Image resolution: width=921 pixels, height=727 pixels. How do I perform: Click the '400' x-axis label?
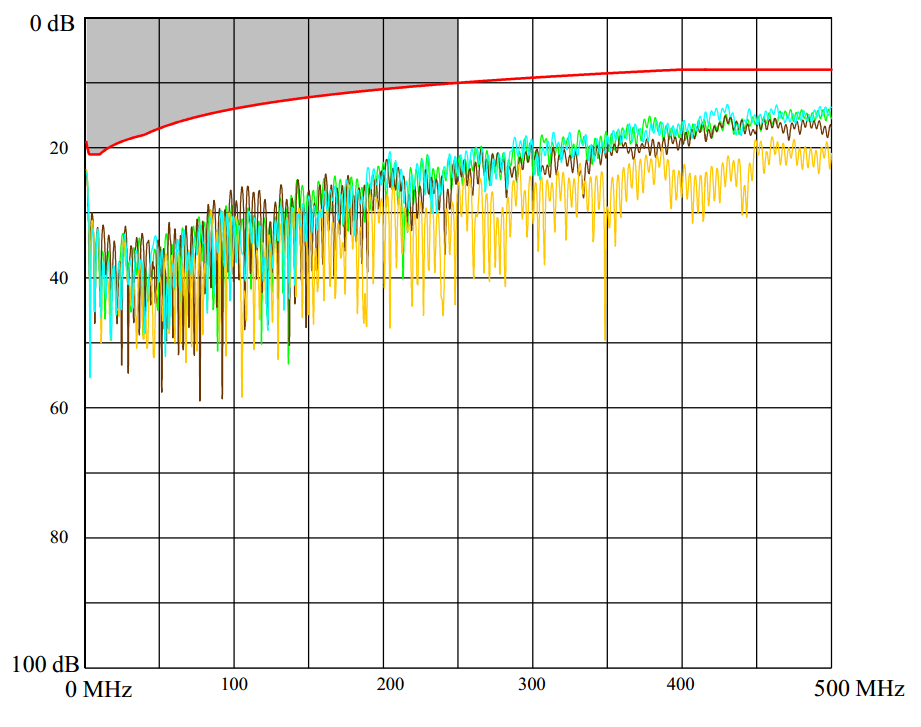coord(681,684)
